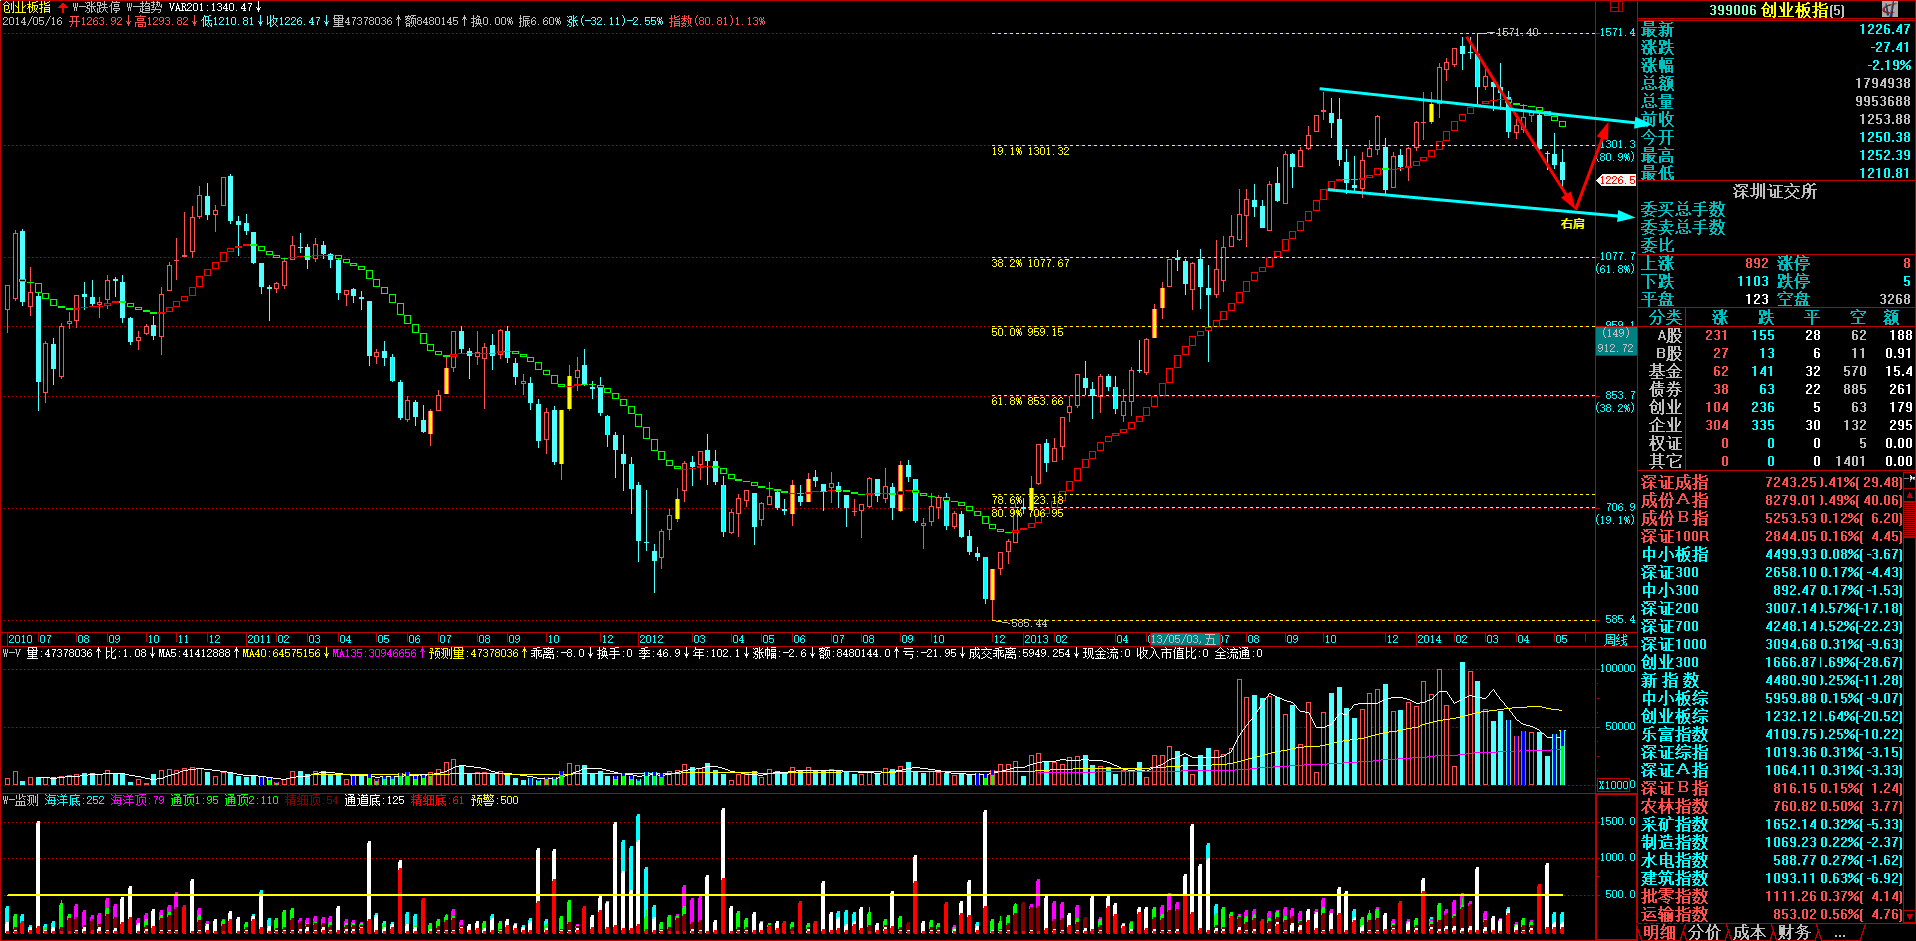The width and height of the screenshot is (1916, 941).
Task: Click the 912.72 highlighted price tag
Action: click(x=1615, y=348)
